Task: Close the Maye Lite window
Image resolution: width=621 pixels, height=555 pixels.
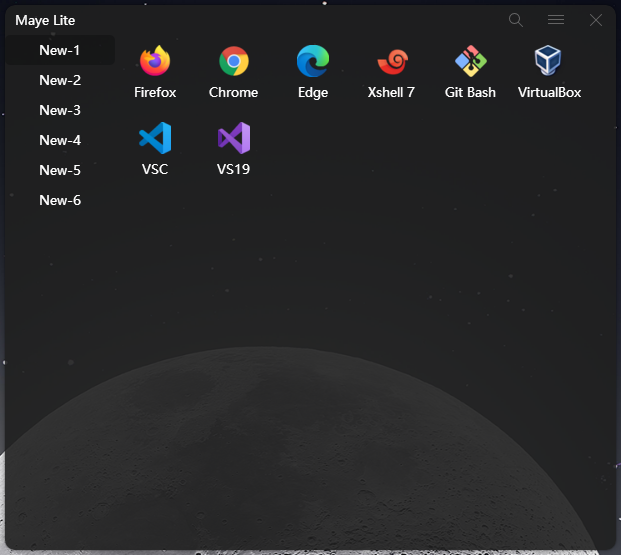Action: [596, 20]
